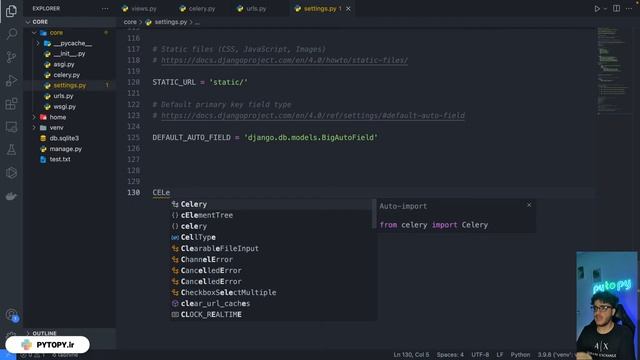Change UTF-8 encoding in status bar
This screenshot has height=360, width=640.
tap(480, 355)
